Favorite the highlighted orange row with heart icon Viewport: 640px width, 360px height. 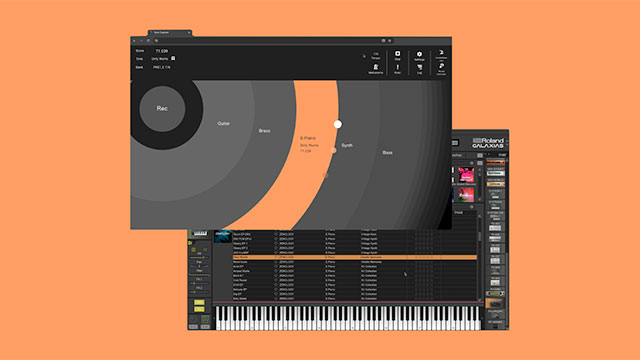point(276,258)
